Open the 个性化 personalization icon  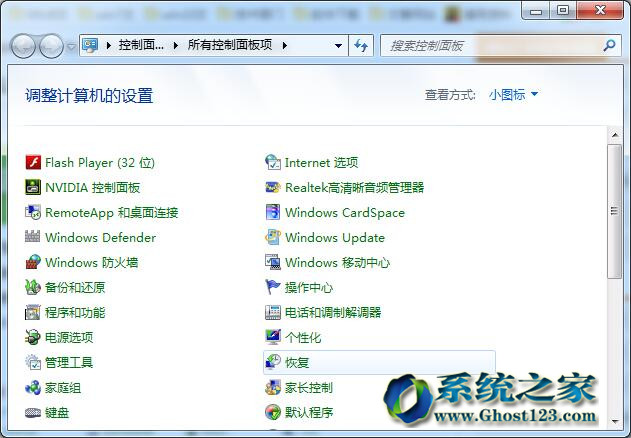coord(273,337)
